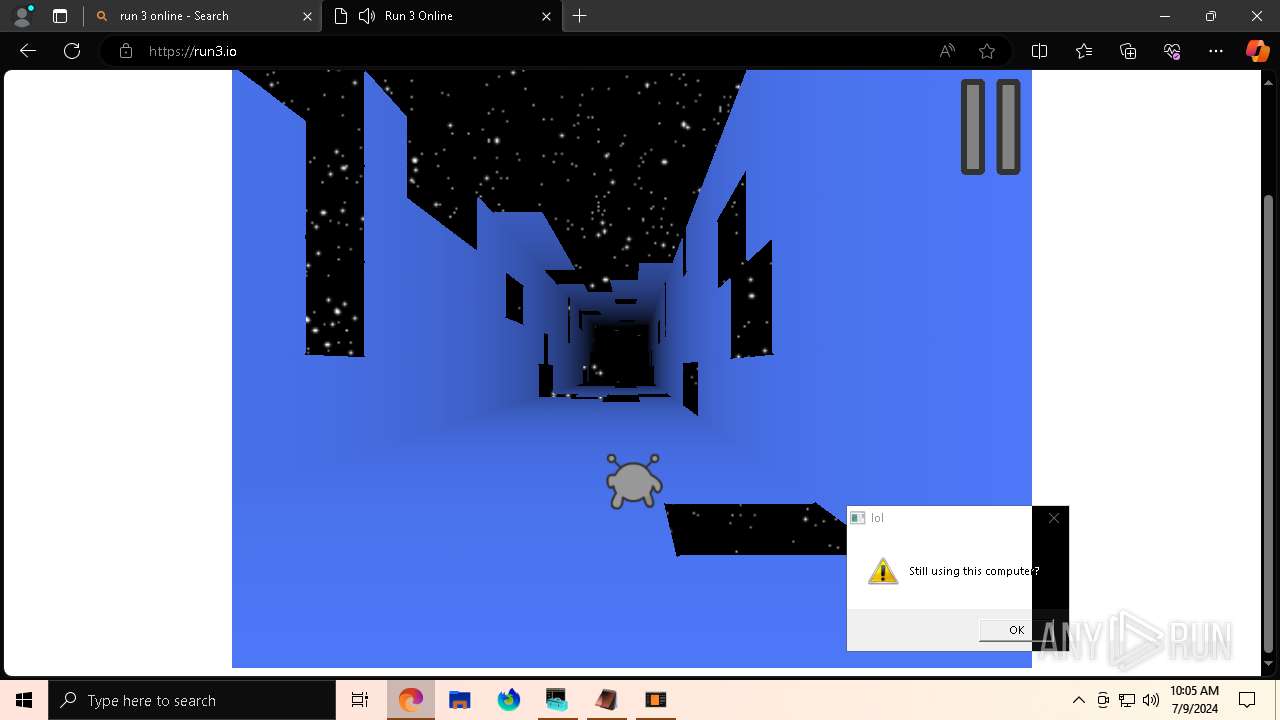Open the browser profile menu
Image resolution: width=1280 pixels, height=720 pixels.
pyautogui.click(x=22, y=16)
